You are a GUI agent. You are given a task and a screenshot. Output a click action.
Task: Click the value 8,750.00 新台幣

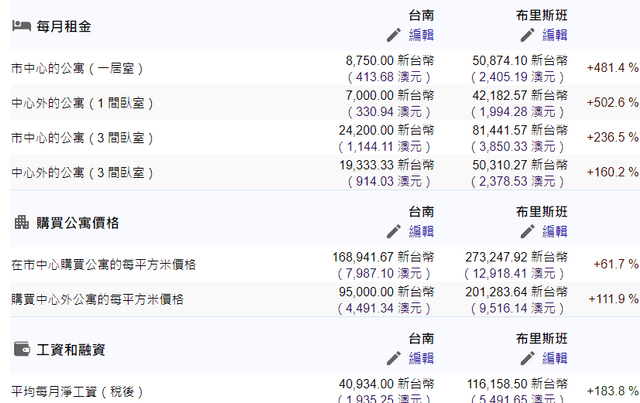click(x=390, y=60)
